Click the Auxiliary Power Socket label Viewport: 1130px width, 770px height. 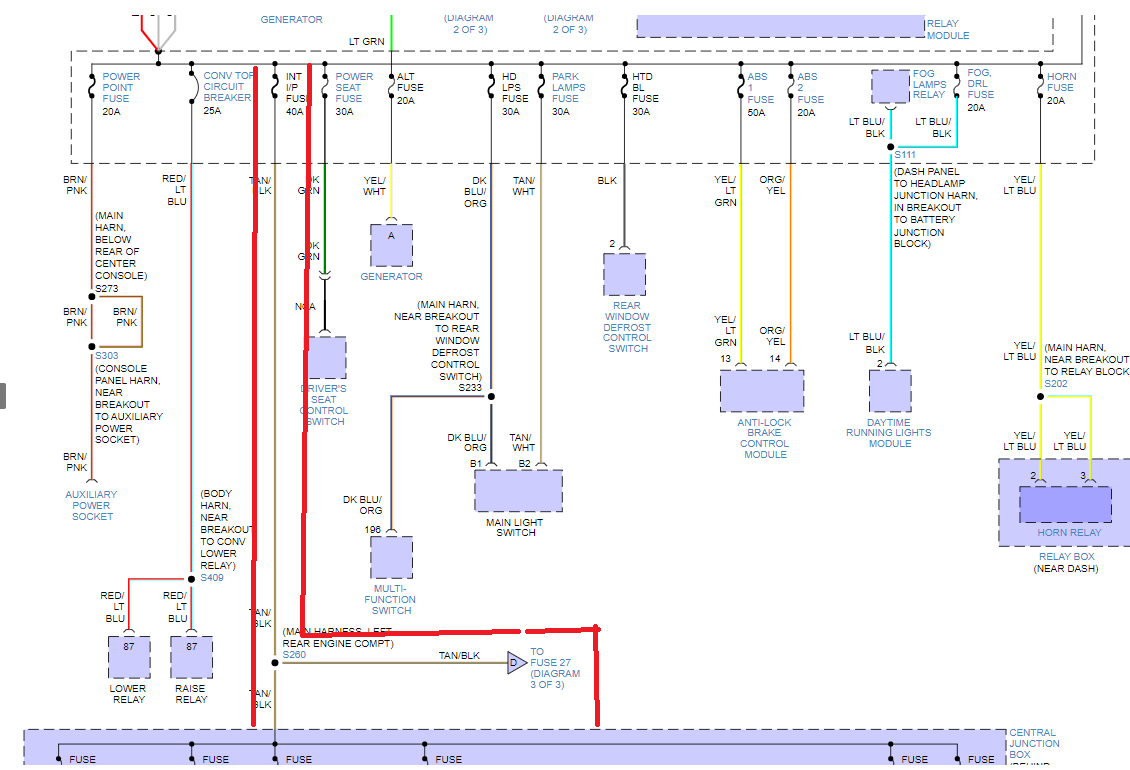(91, 505)
